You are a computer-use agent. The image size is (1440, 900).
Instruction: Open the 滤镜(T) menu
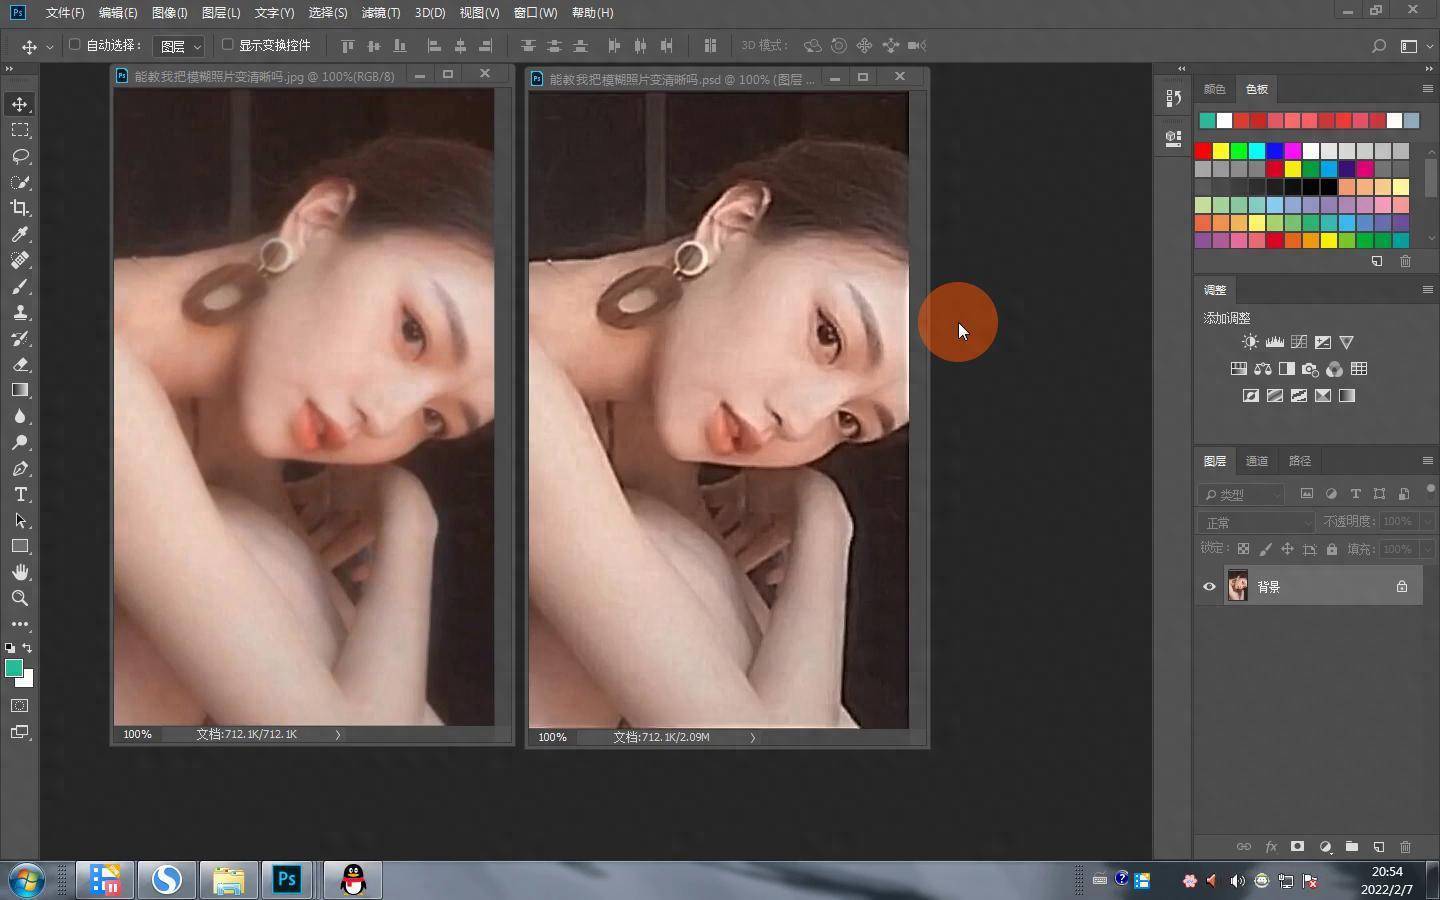[380, 13]
